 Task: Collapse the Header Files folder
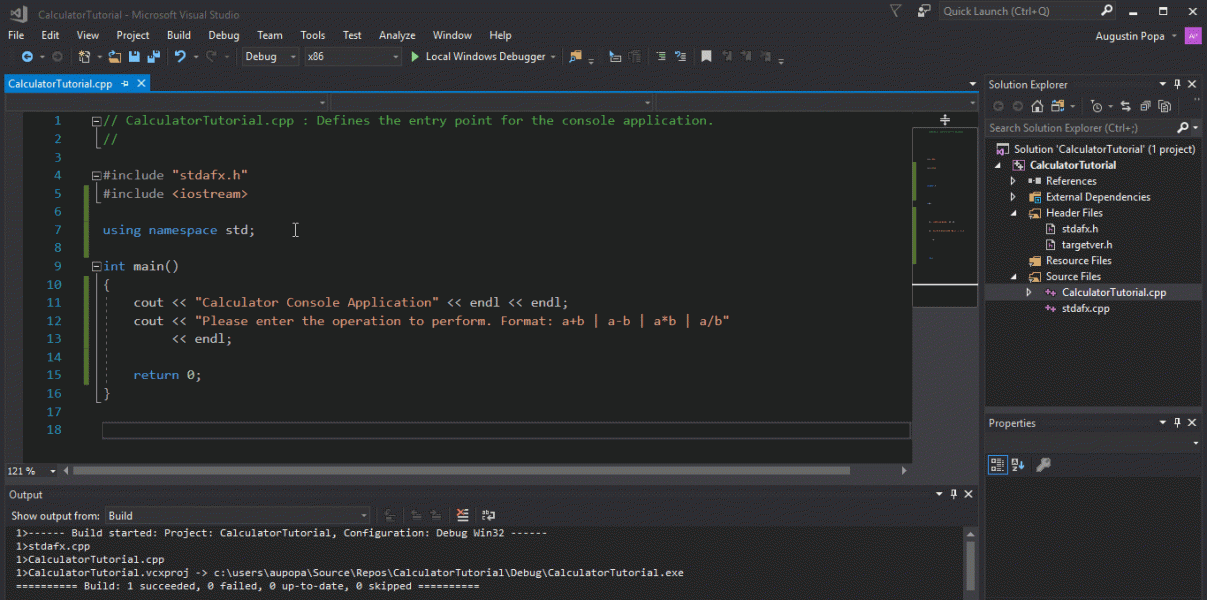(x=1013, y=213)
